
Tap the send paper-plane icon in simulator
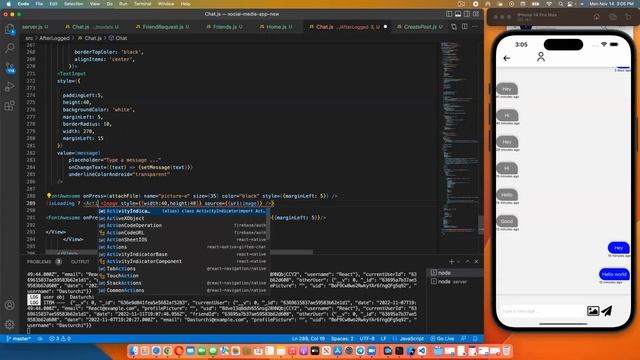607,311
